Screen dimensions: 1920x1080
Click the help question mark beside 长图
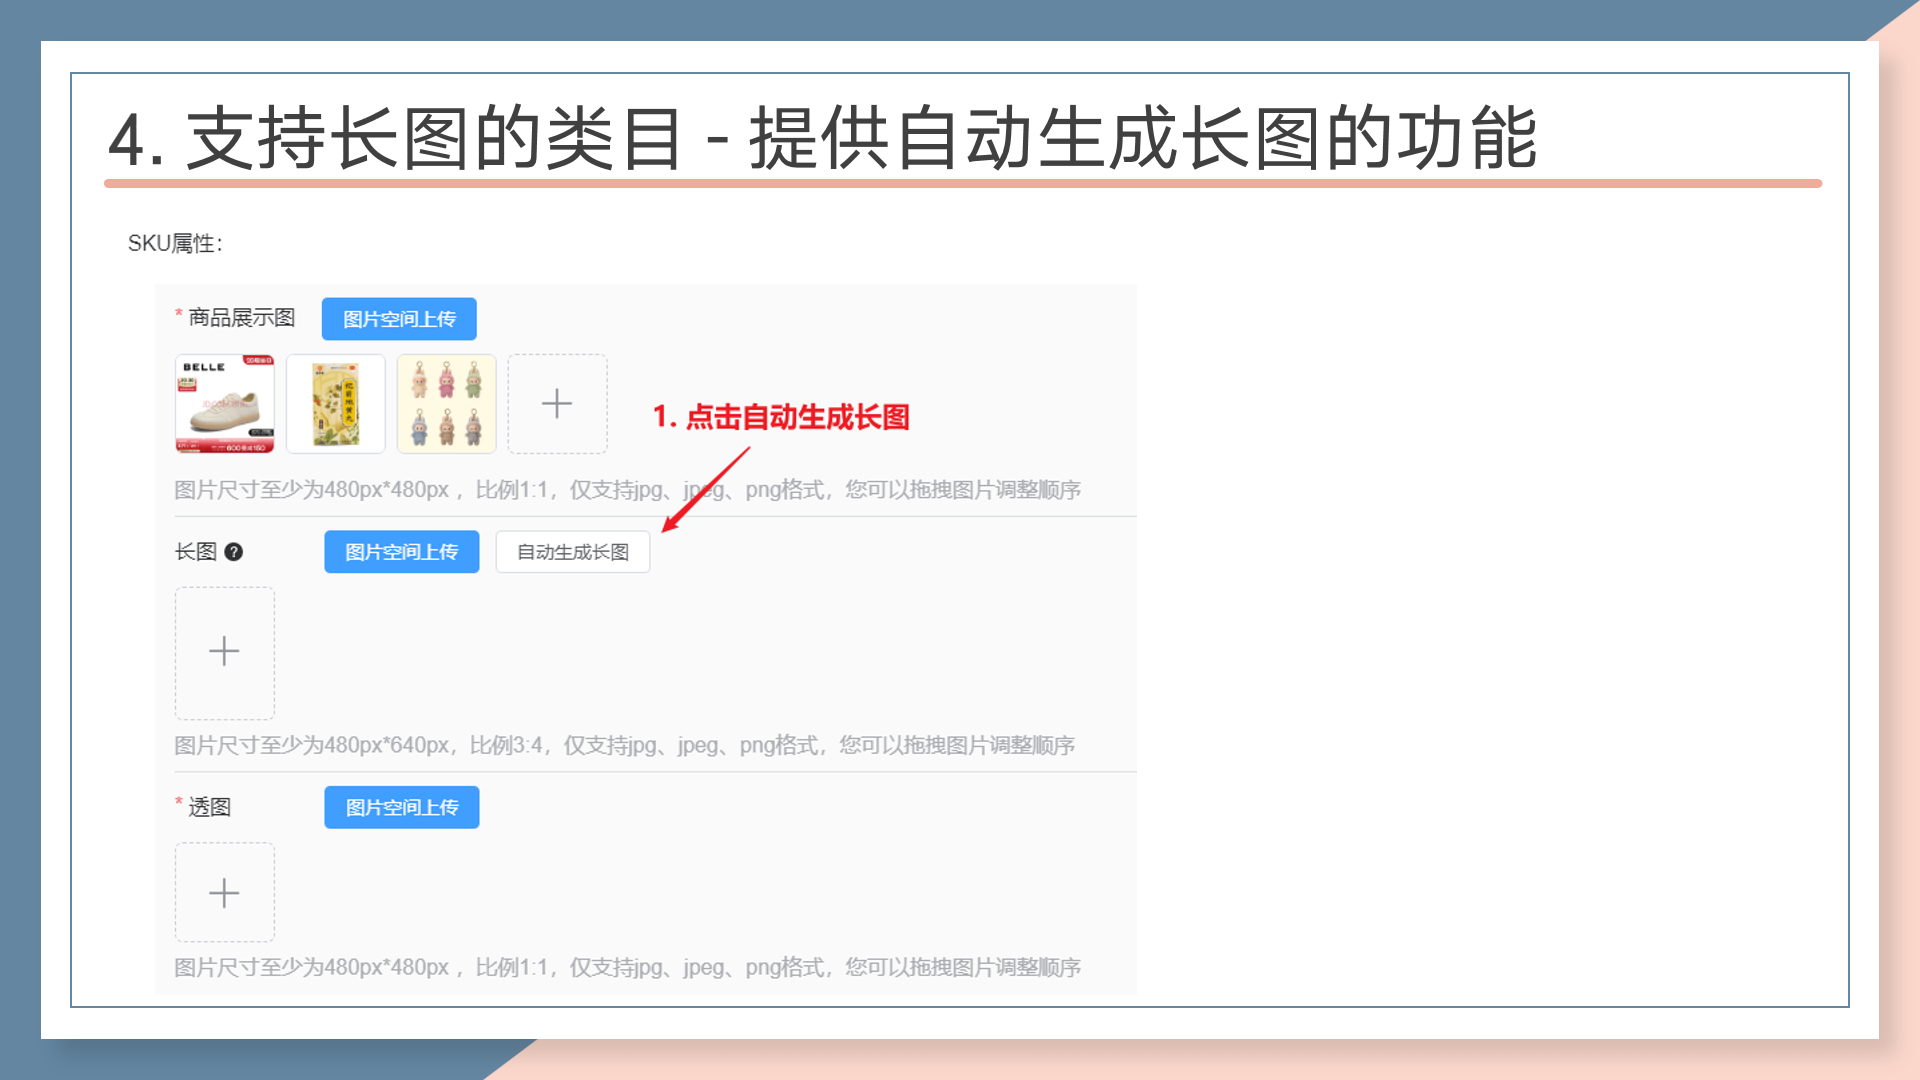pos(234,552)
